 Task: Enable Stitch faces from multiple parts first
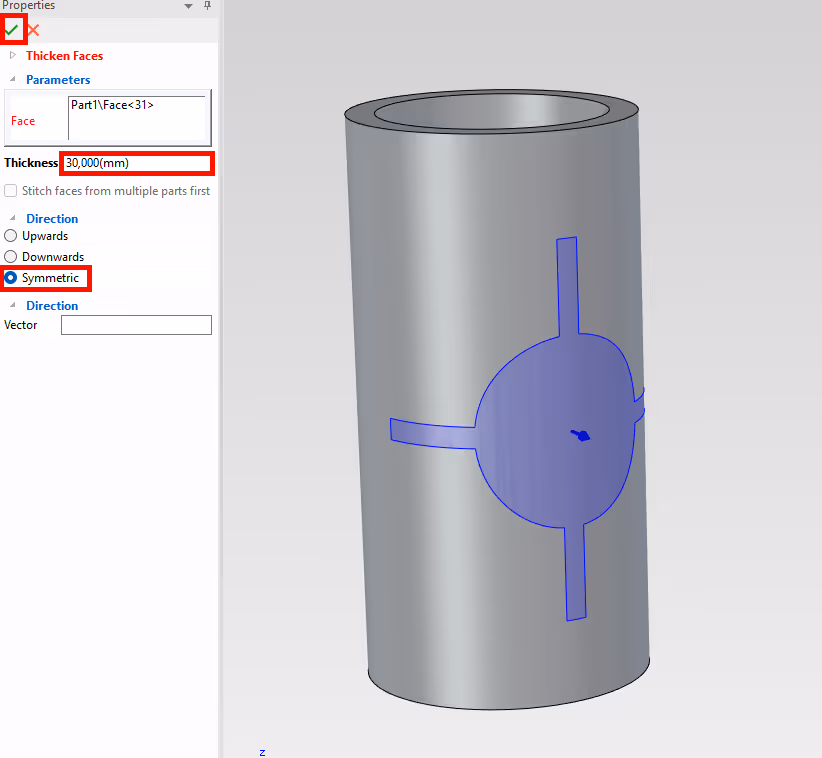click(10, 191)
